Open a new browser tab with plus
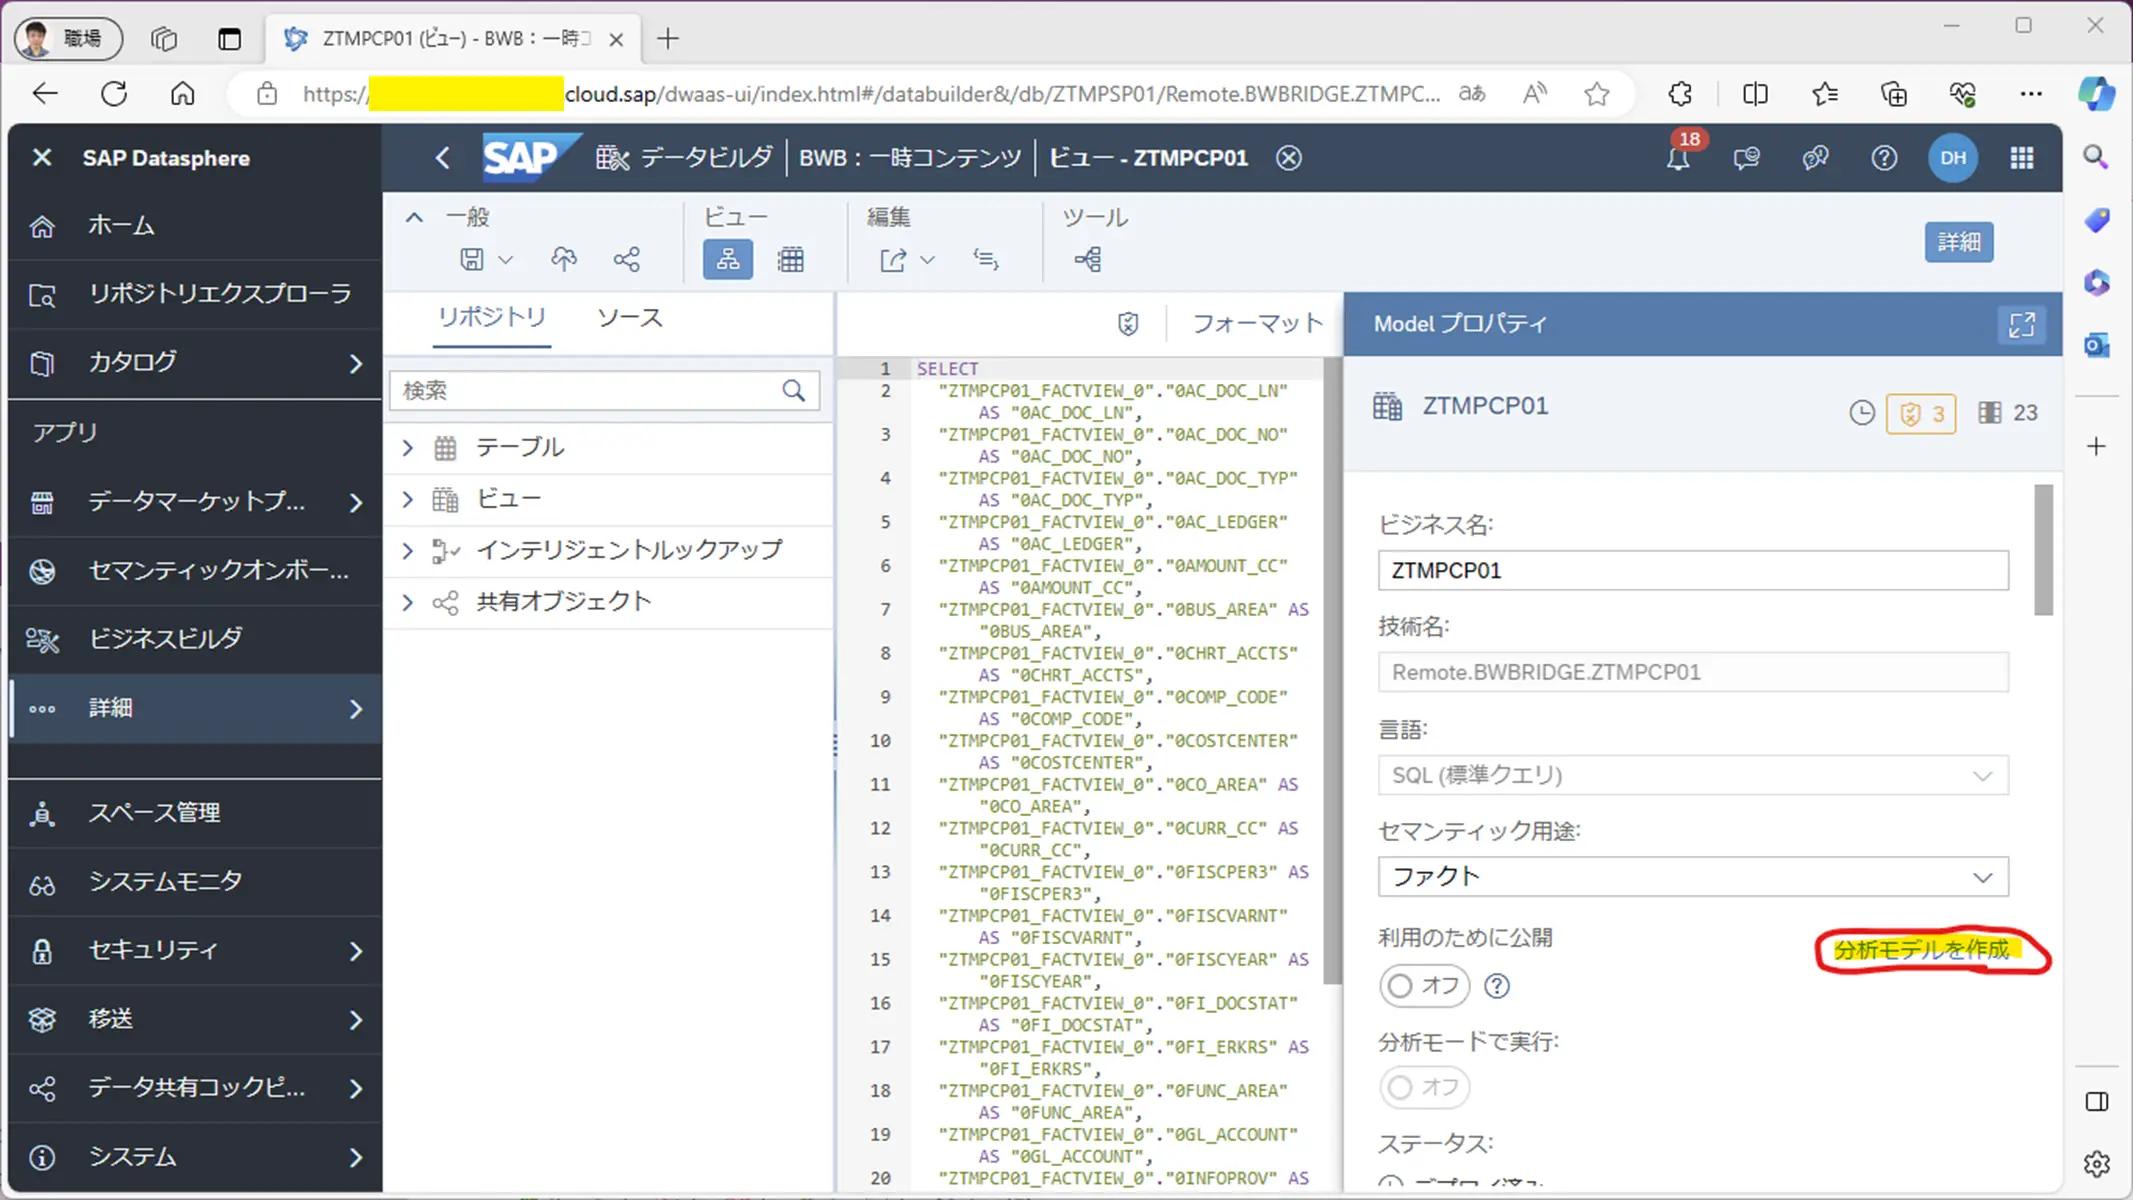 [668, 39]
